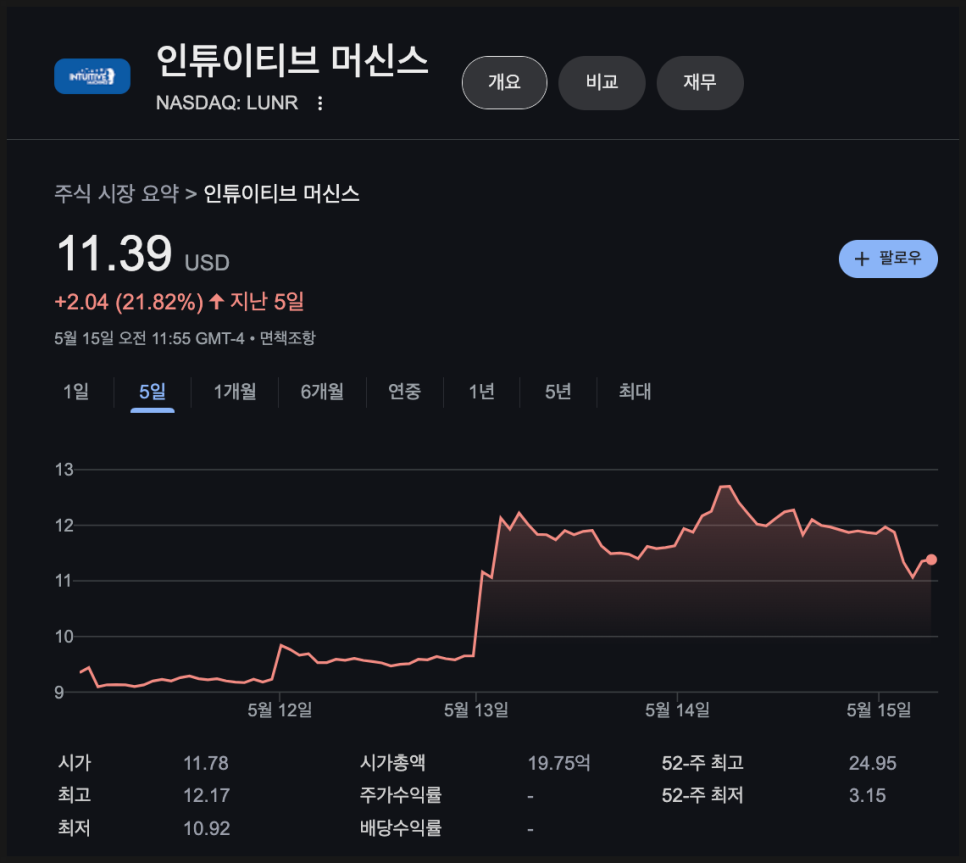
Task: Click the NASDAQ: LUNR ticker text
Action: point(227,103)
